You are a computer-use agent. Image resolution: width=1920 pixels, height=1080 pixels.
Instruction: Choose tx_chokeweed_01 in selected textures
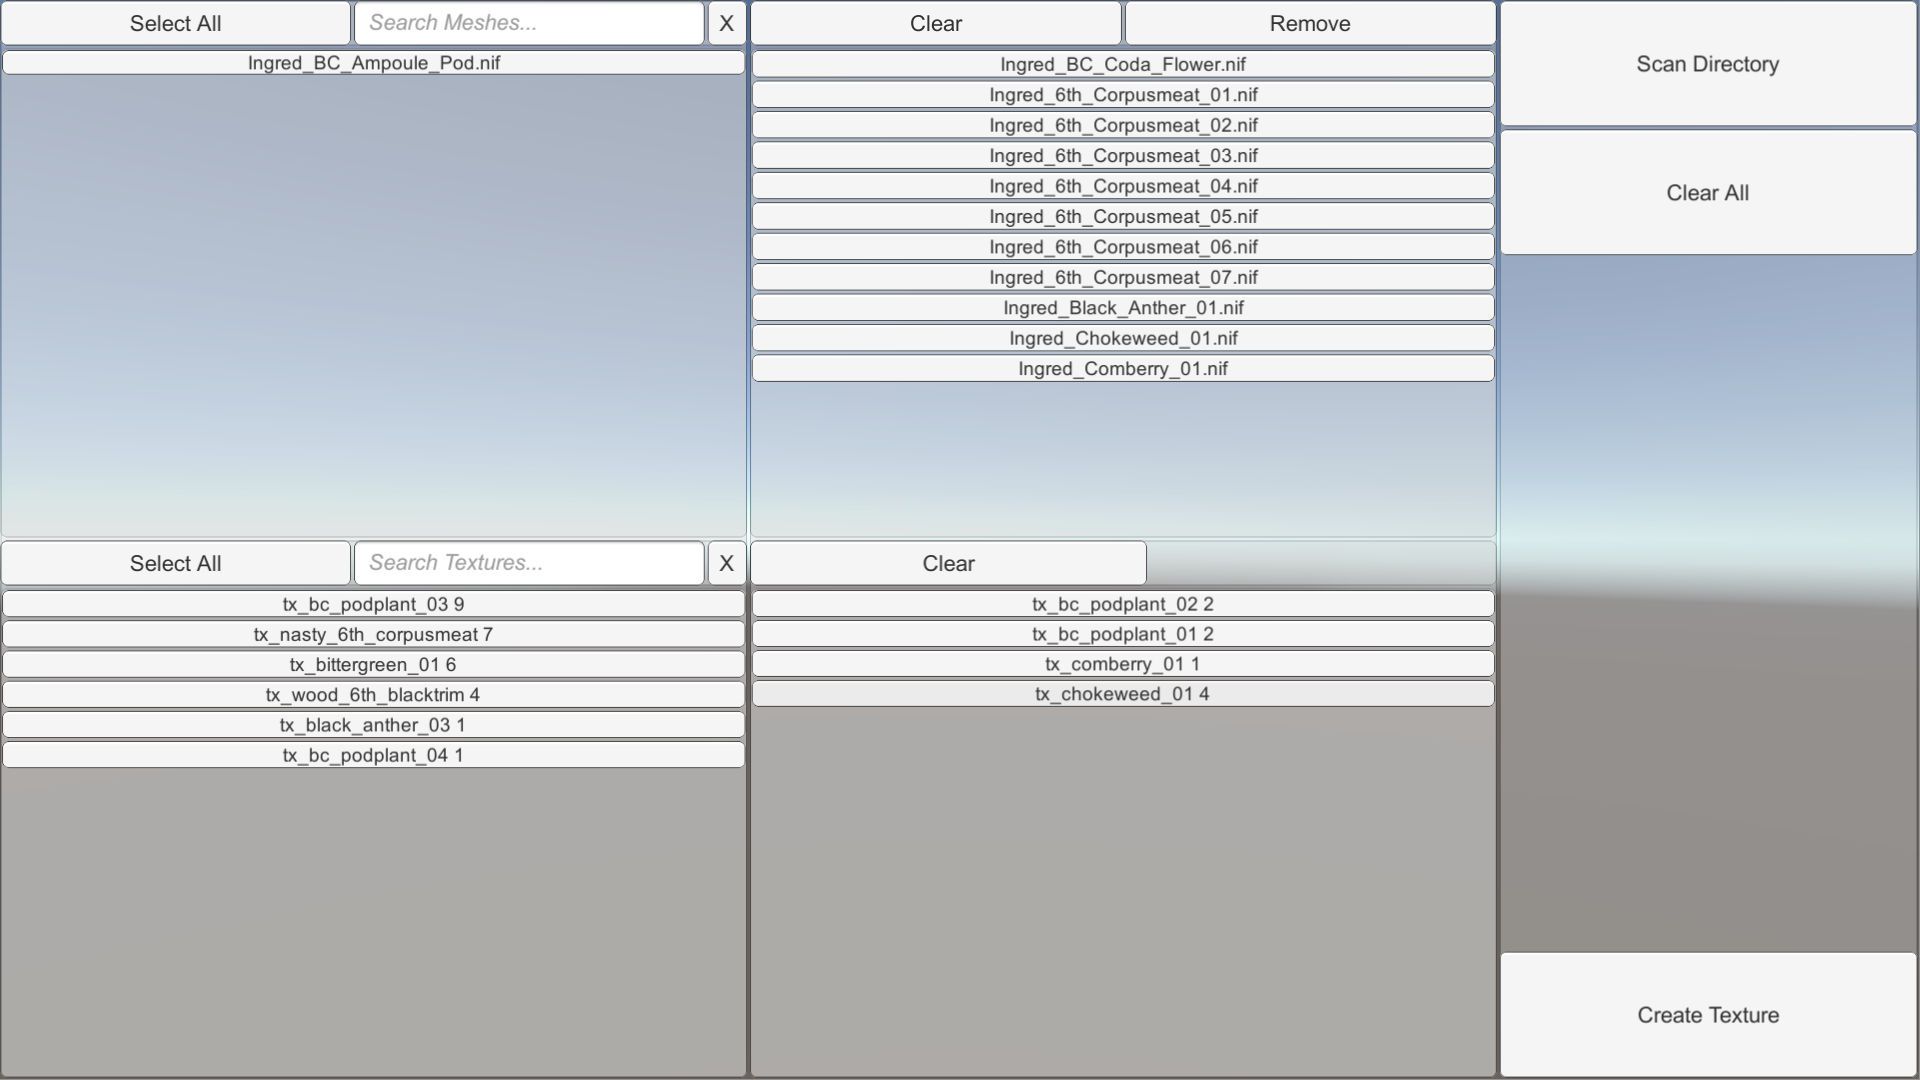click(x=1123, y=694)
